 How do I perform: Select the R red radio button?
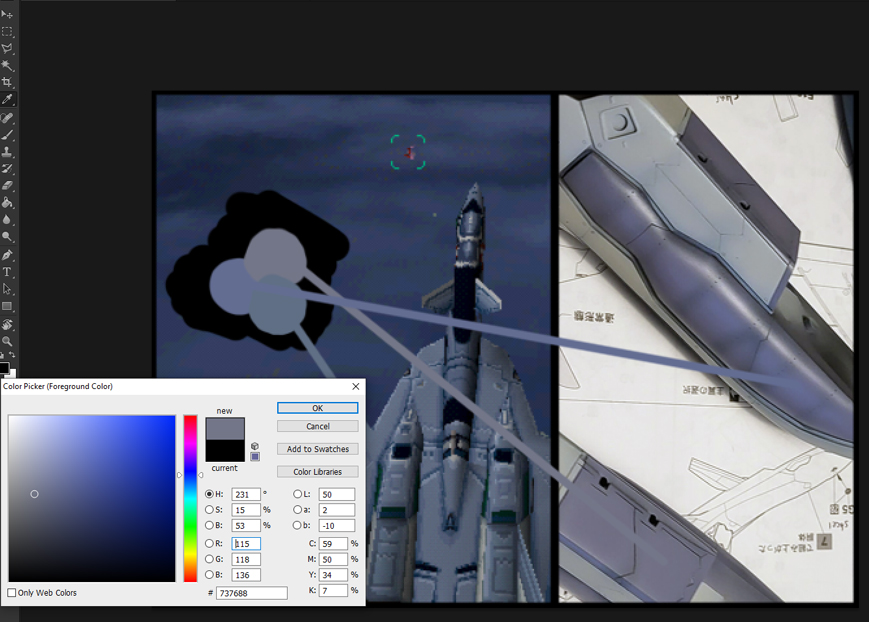click(209, 543)
